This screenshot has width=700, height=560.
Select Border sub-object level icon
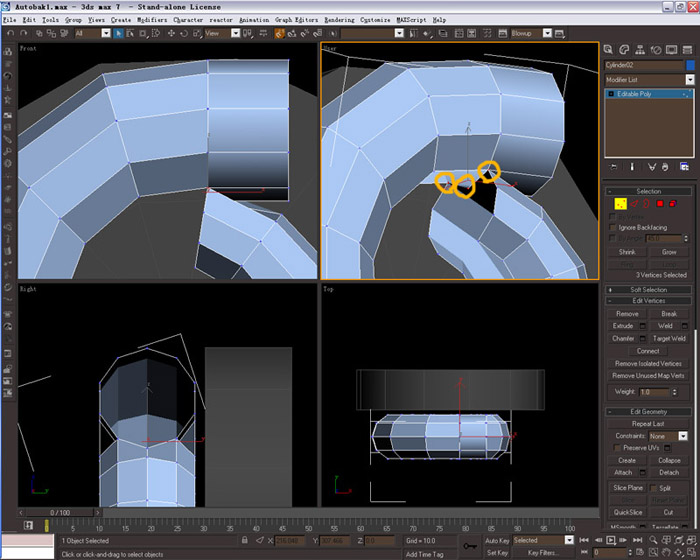(x=646, y=204)
